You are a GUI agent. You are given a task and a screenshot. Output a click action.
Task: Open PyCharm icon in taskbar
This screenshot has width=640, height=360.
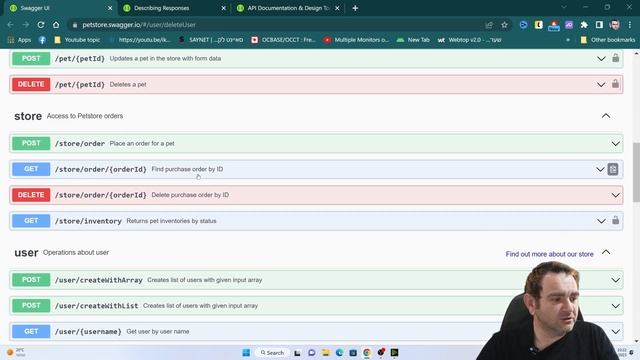click(x=394, y=352)
